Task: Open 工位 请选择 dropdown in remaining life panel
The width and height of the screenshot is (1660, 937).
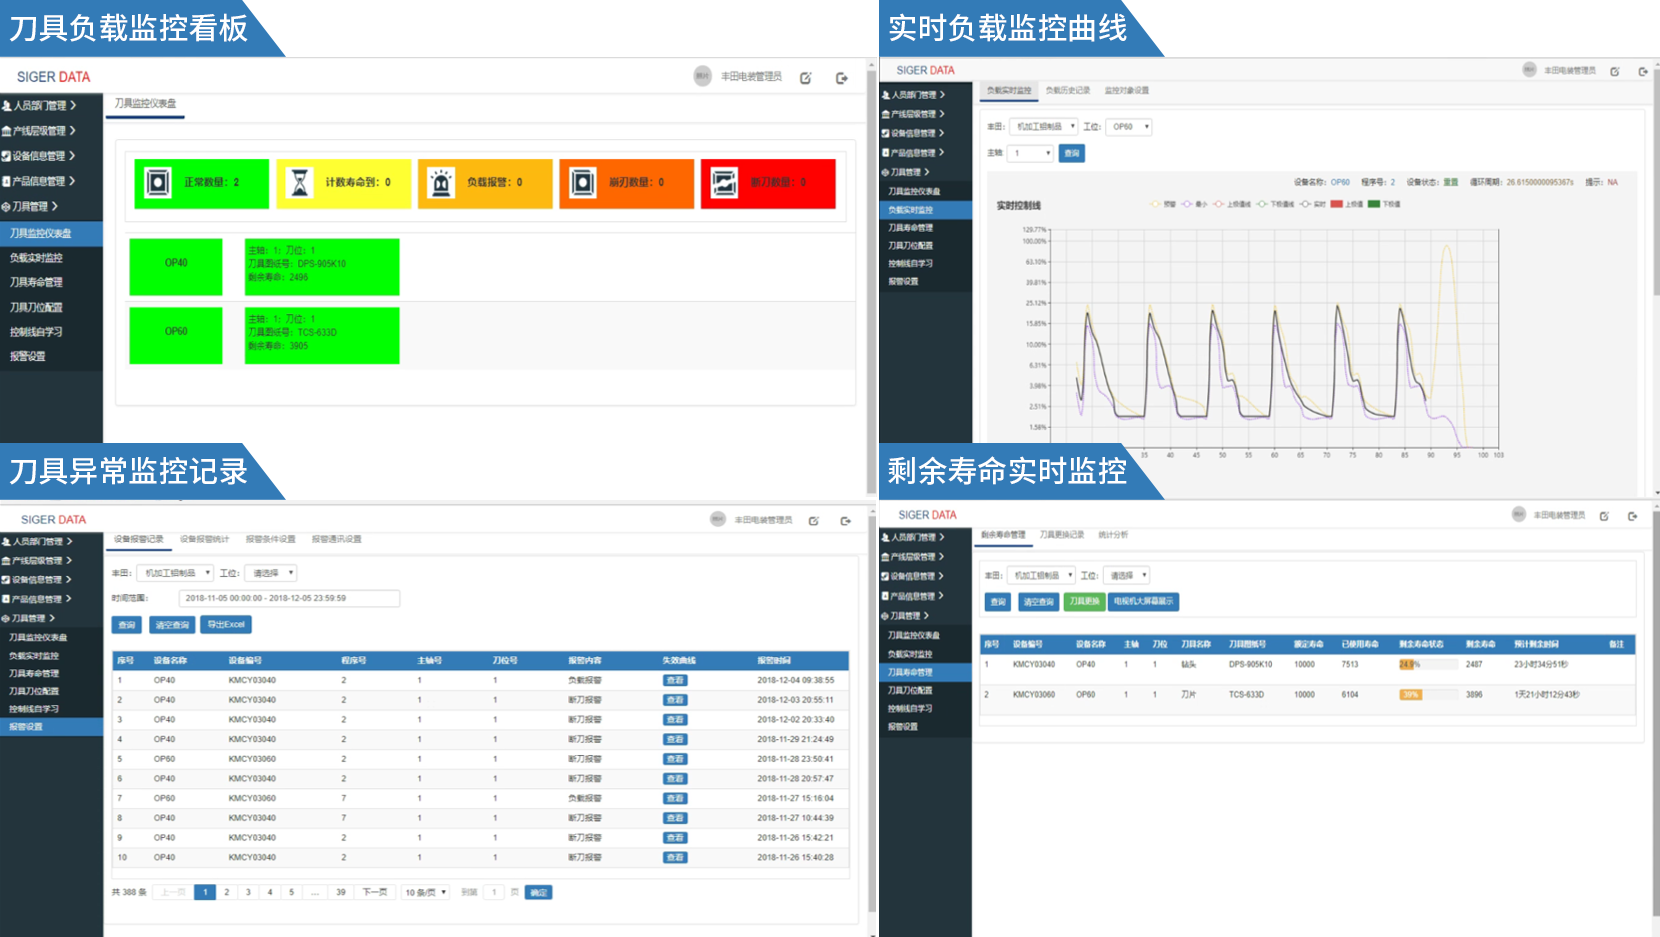Action: point(1127,575)
